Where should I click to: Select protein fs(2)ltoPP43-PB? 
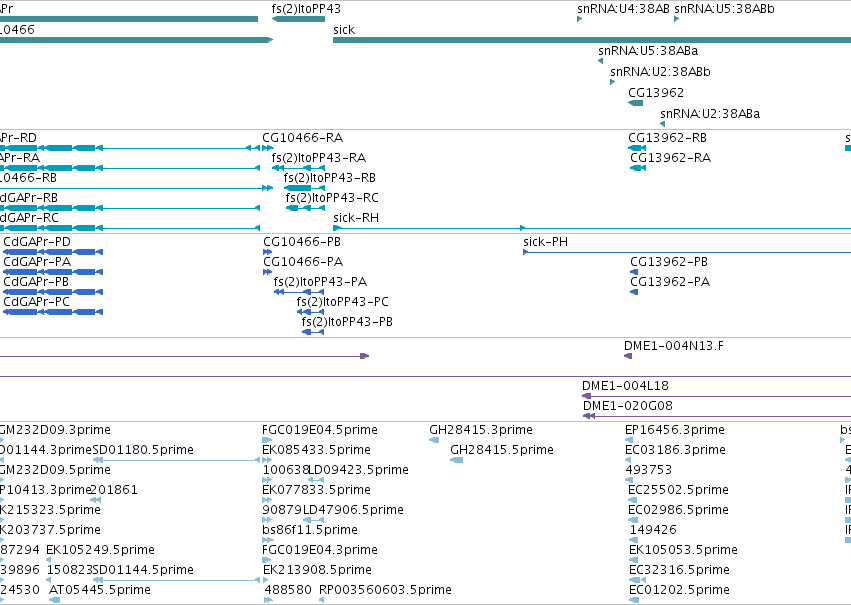point(347,322)
